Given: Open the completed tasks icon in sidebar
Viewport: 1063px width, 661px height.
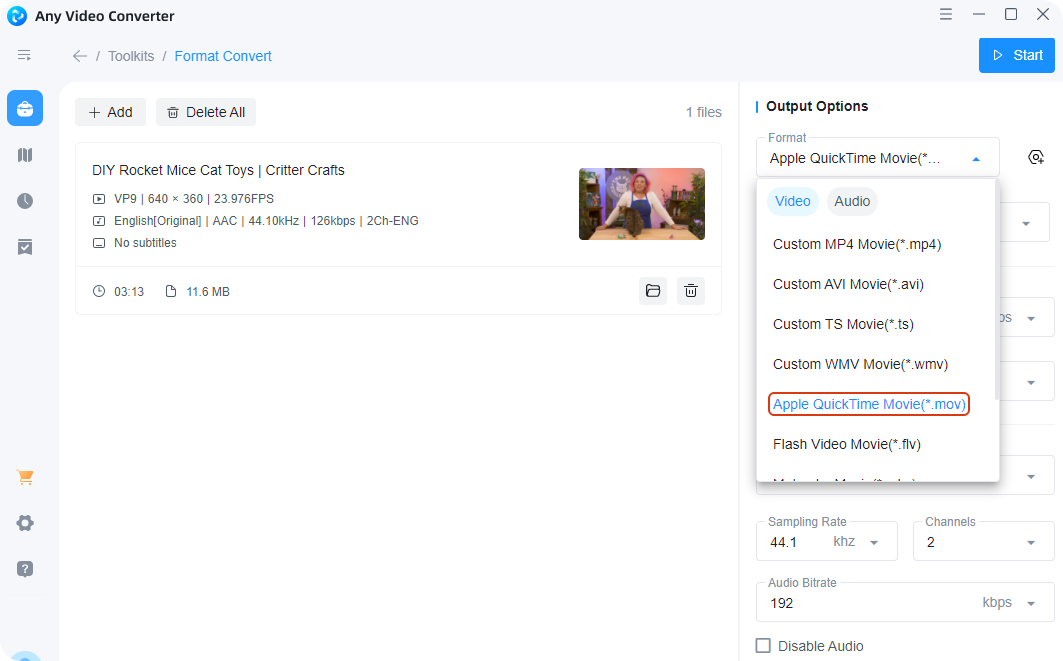Looking at the screenshot, I should coord(25,247).
